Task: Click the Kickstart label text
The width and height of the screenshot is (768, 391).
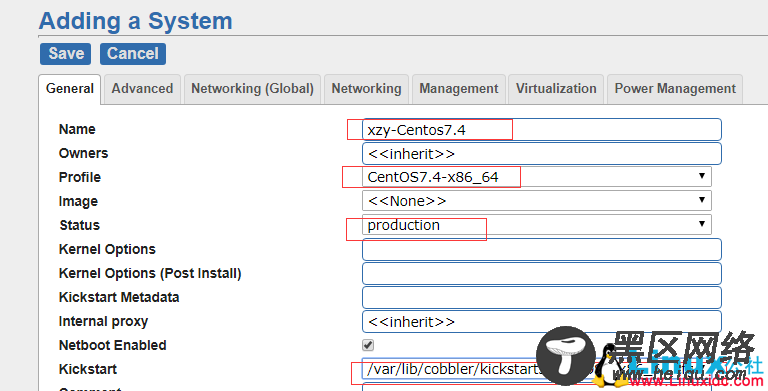Action: [x=88, y=369]
